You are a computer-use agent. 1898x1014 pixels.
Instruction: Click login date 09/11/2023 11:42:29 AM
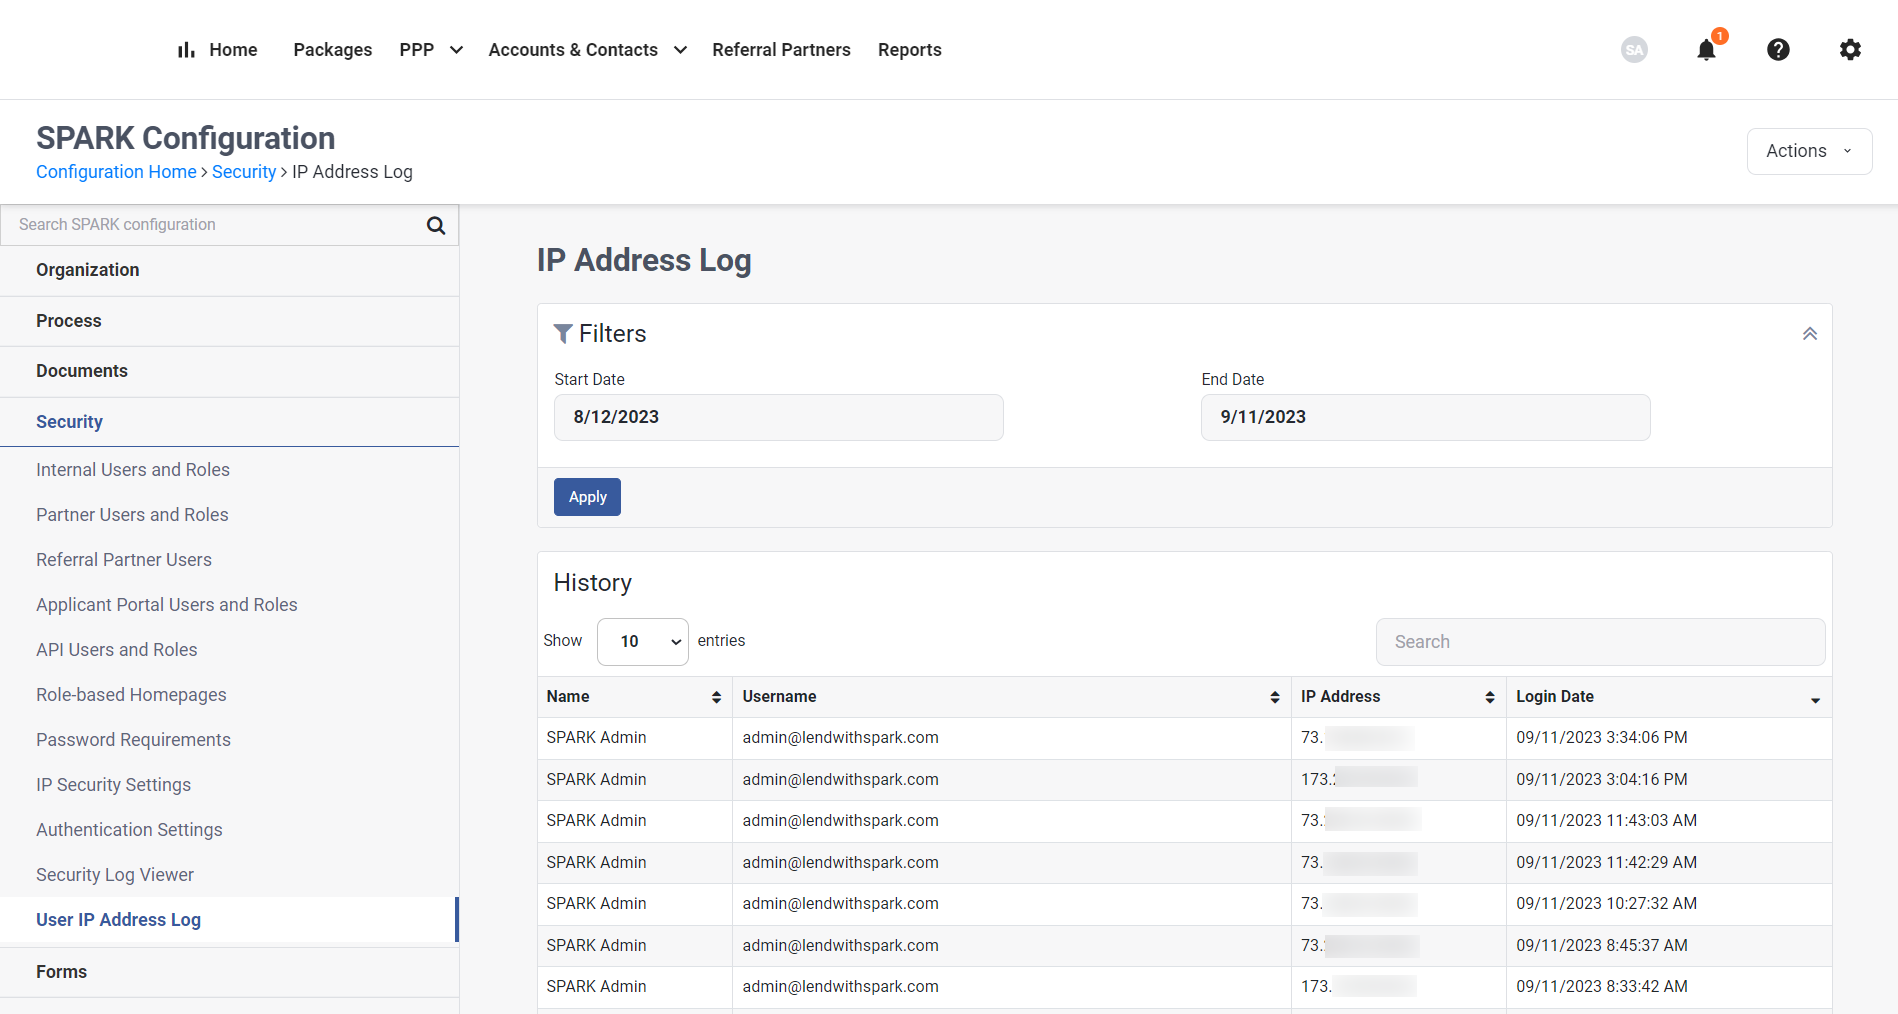1606,863
